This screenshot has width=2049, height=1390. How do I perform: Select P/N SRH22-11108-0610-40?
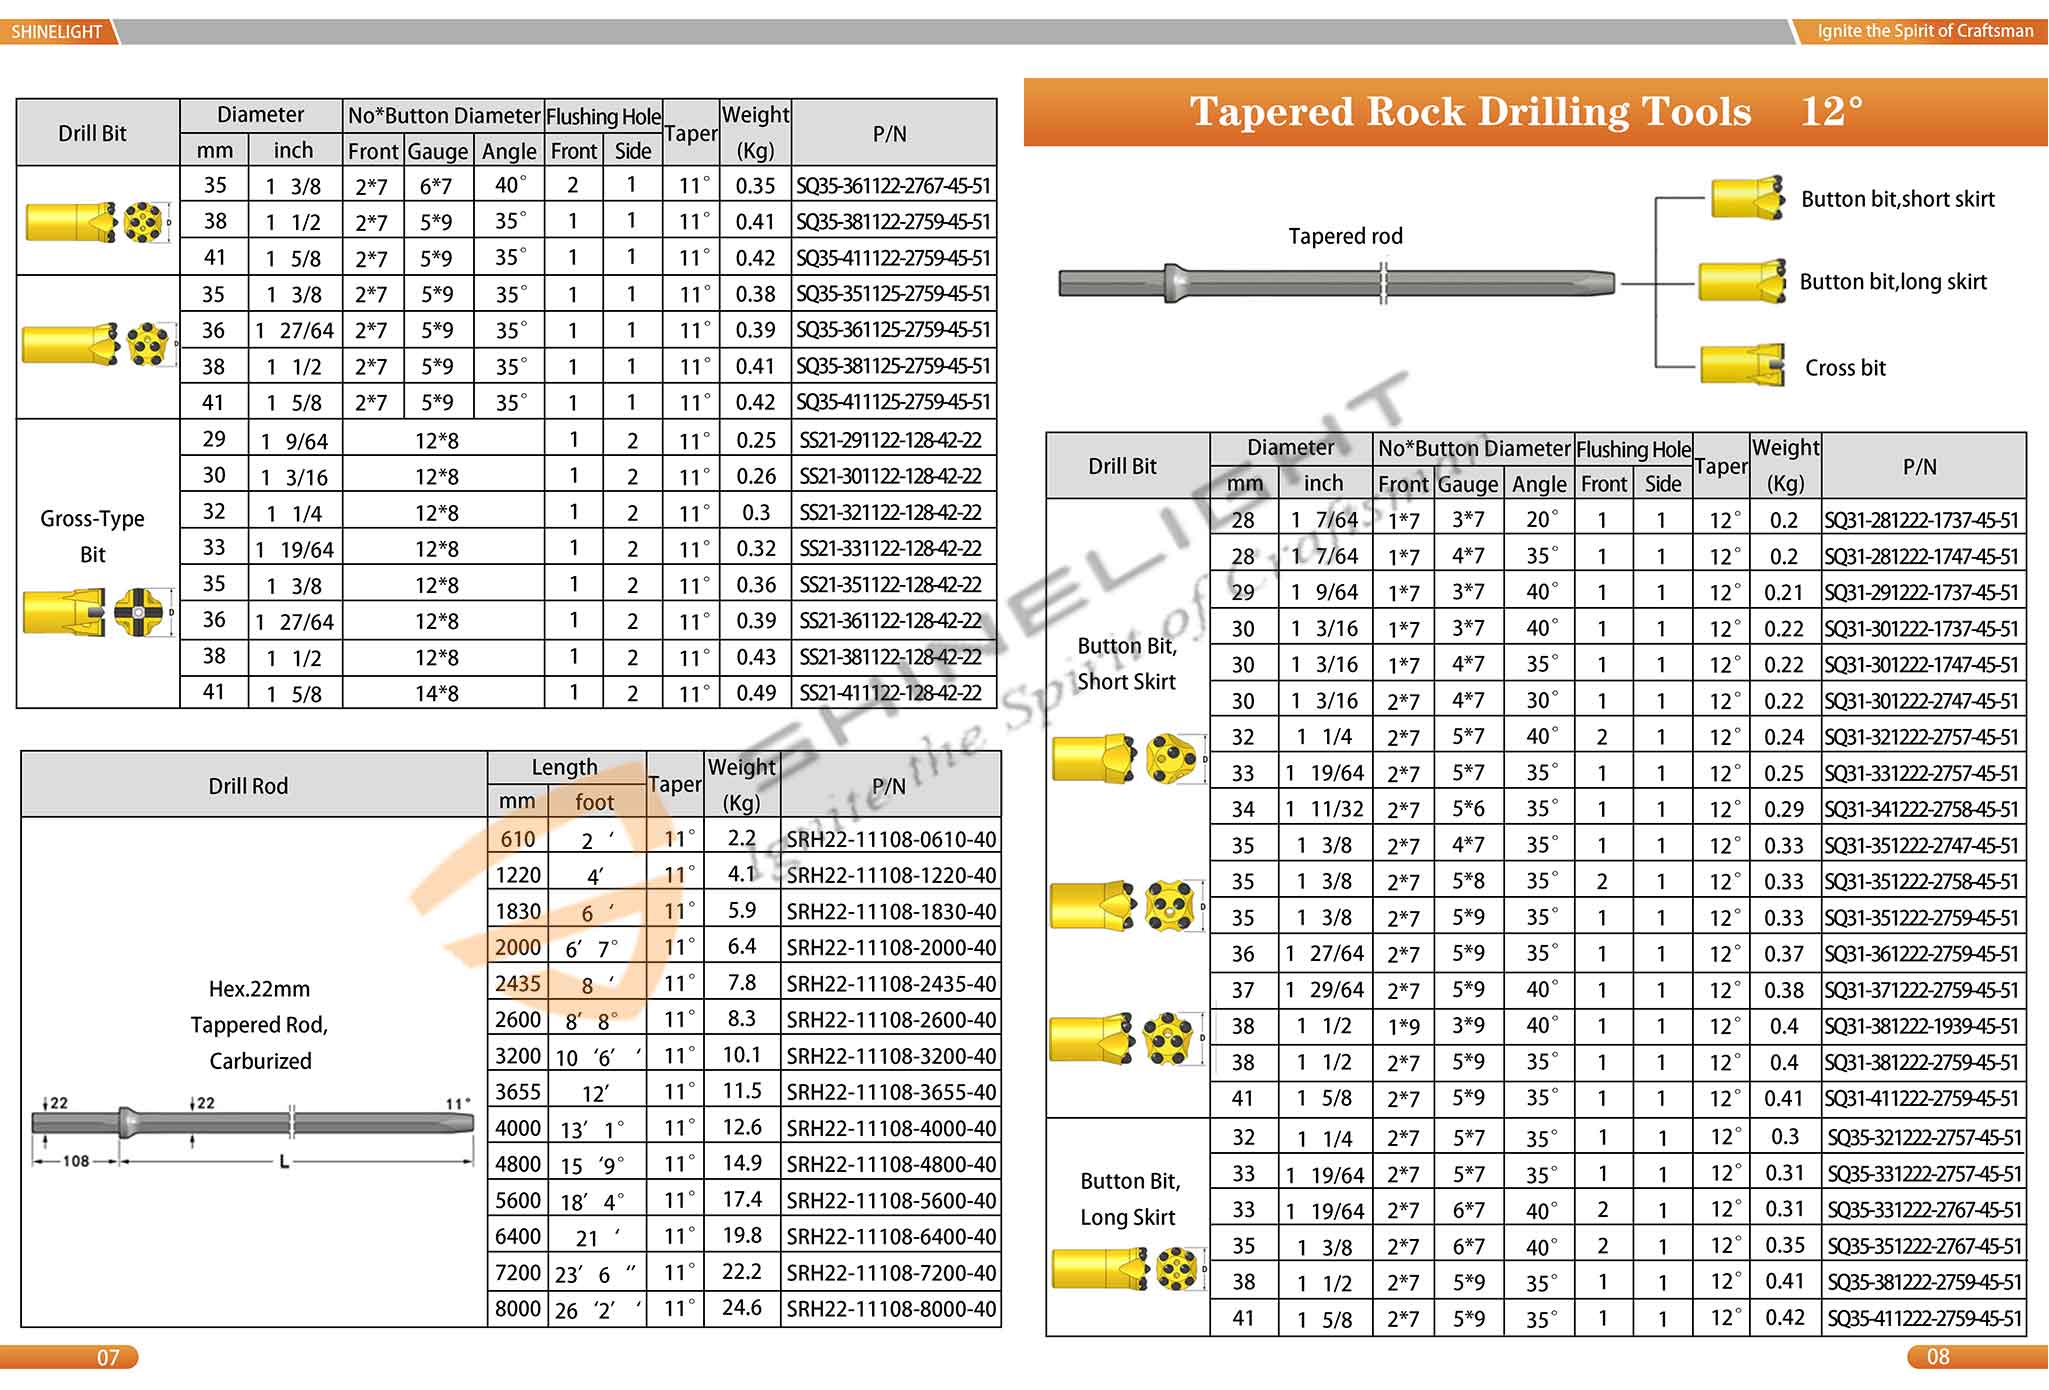(x=891, y=840)
